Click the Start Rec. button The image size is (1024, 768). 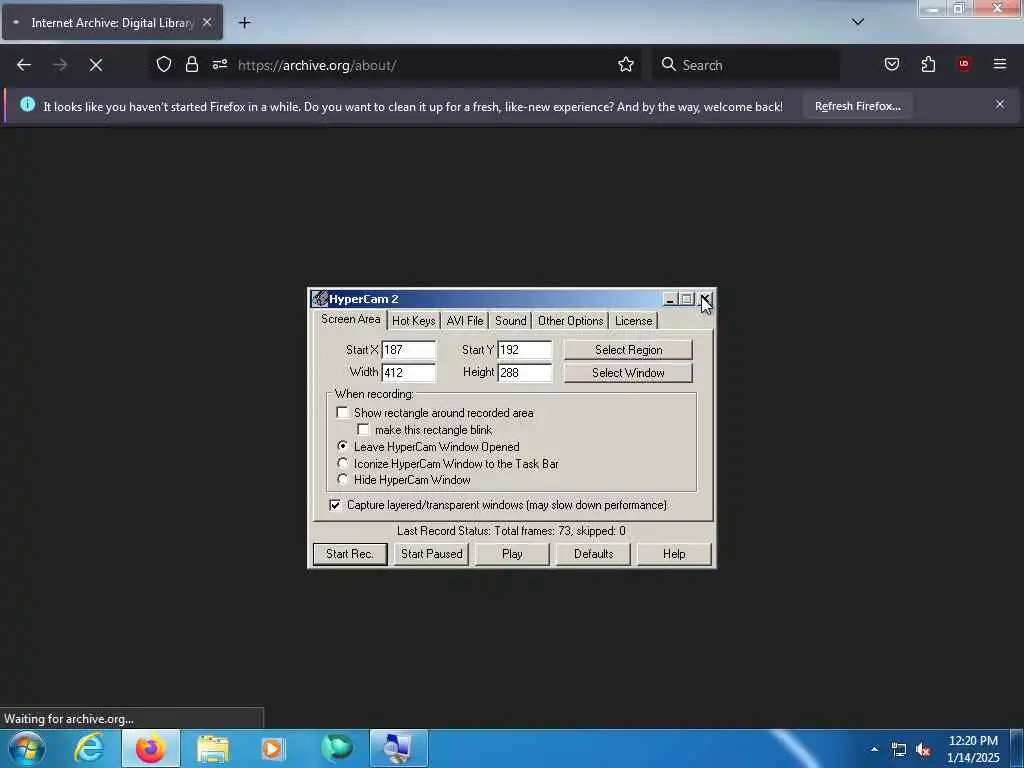(350, 554)
